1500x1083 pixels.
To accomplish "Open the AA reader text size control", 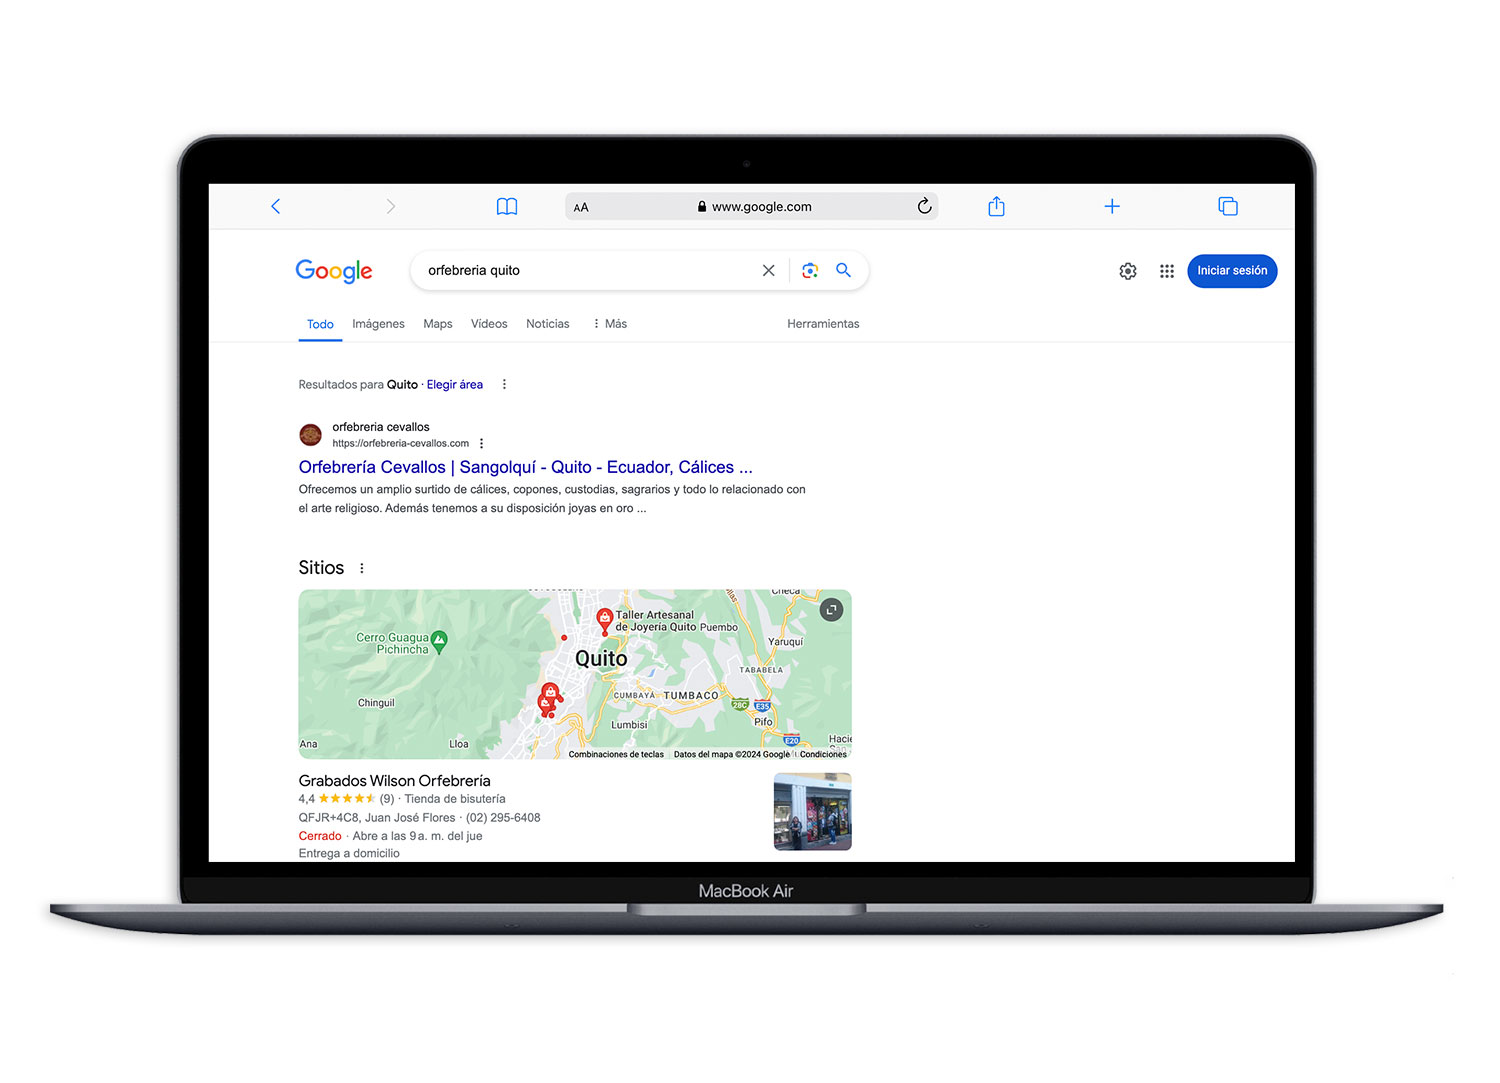I will point(581,207).
